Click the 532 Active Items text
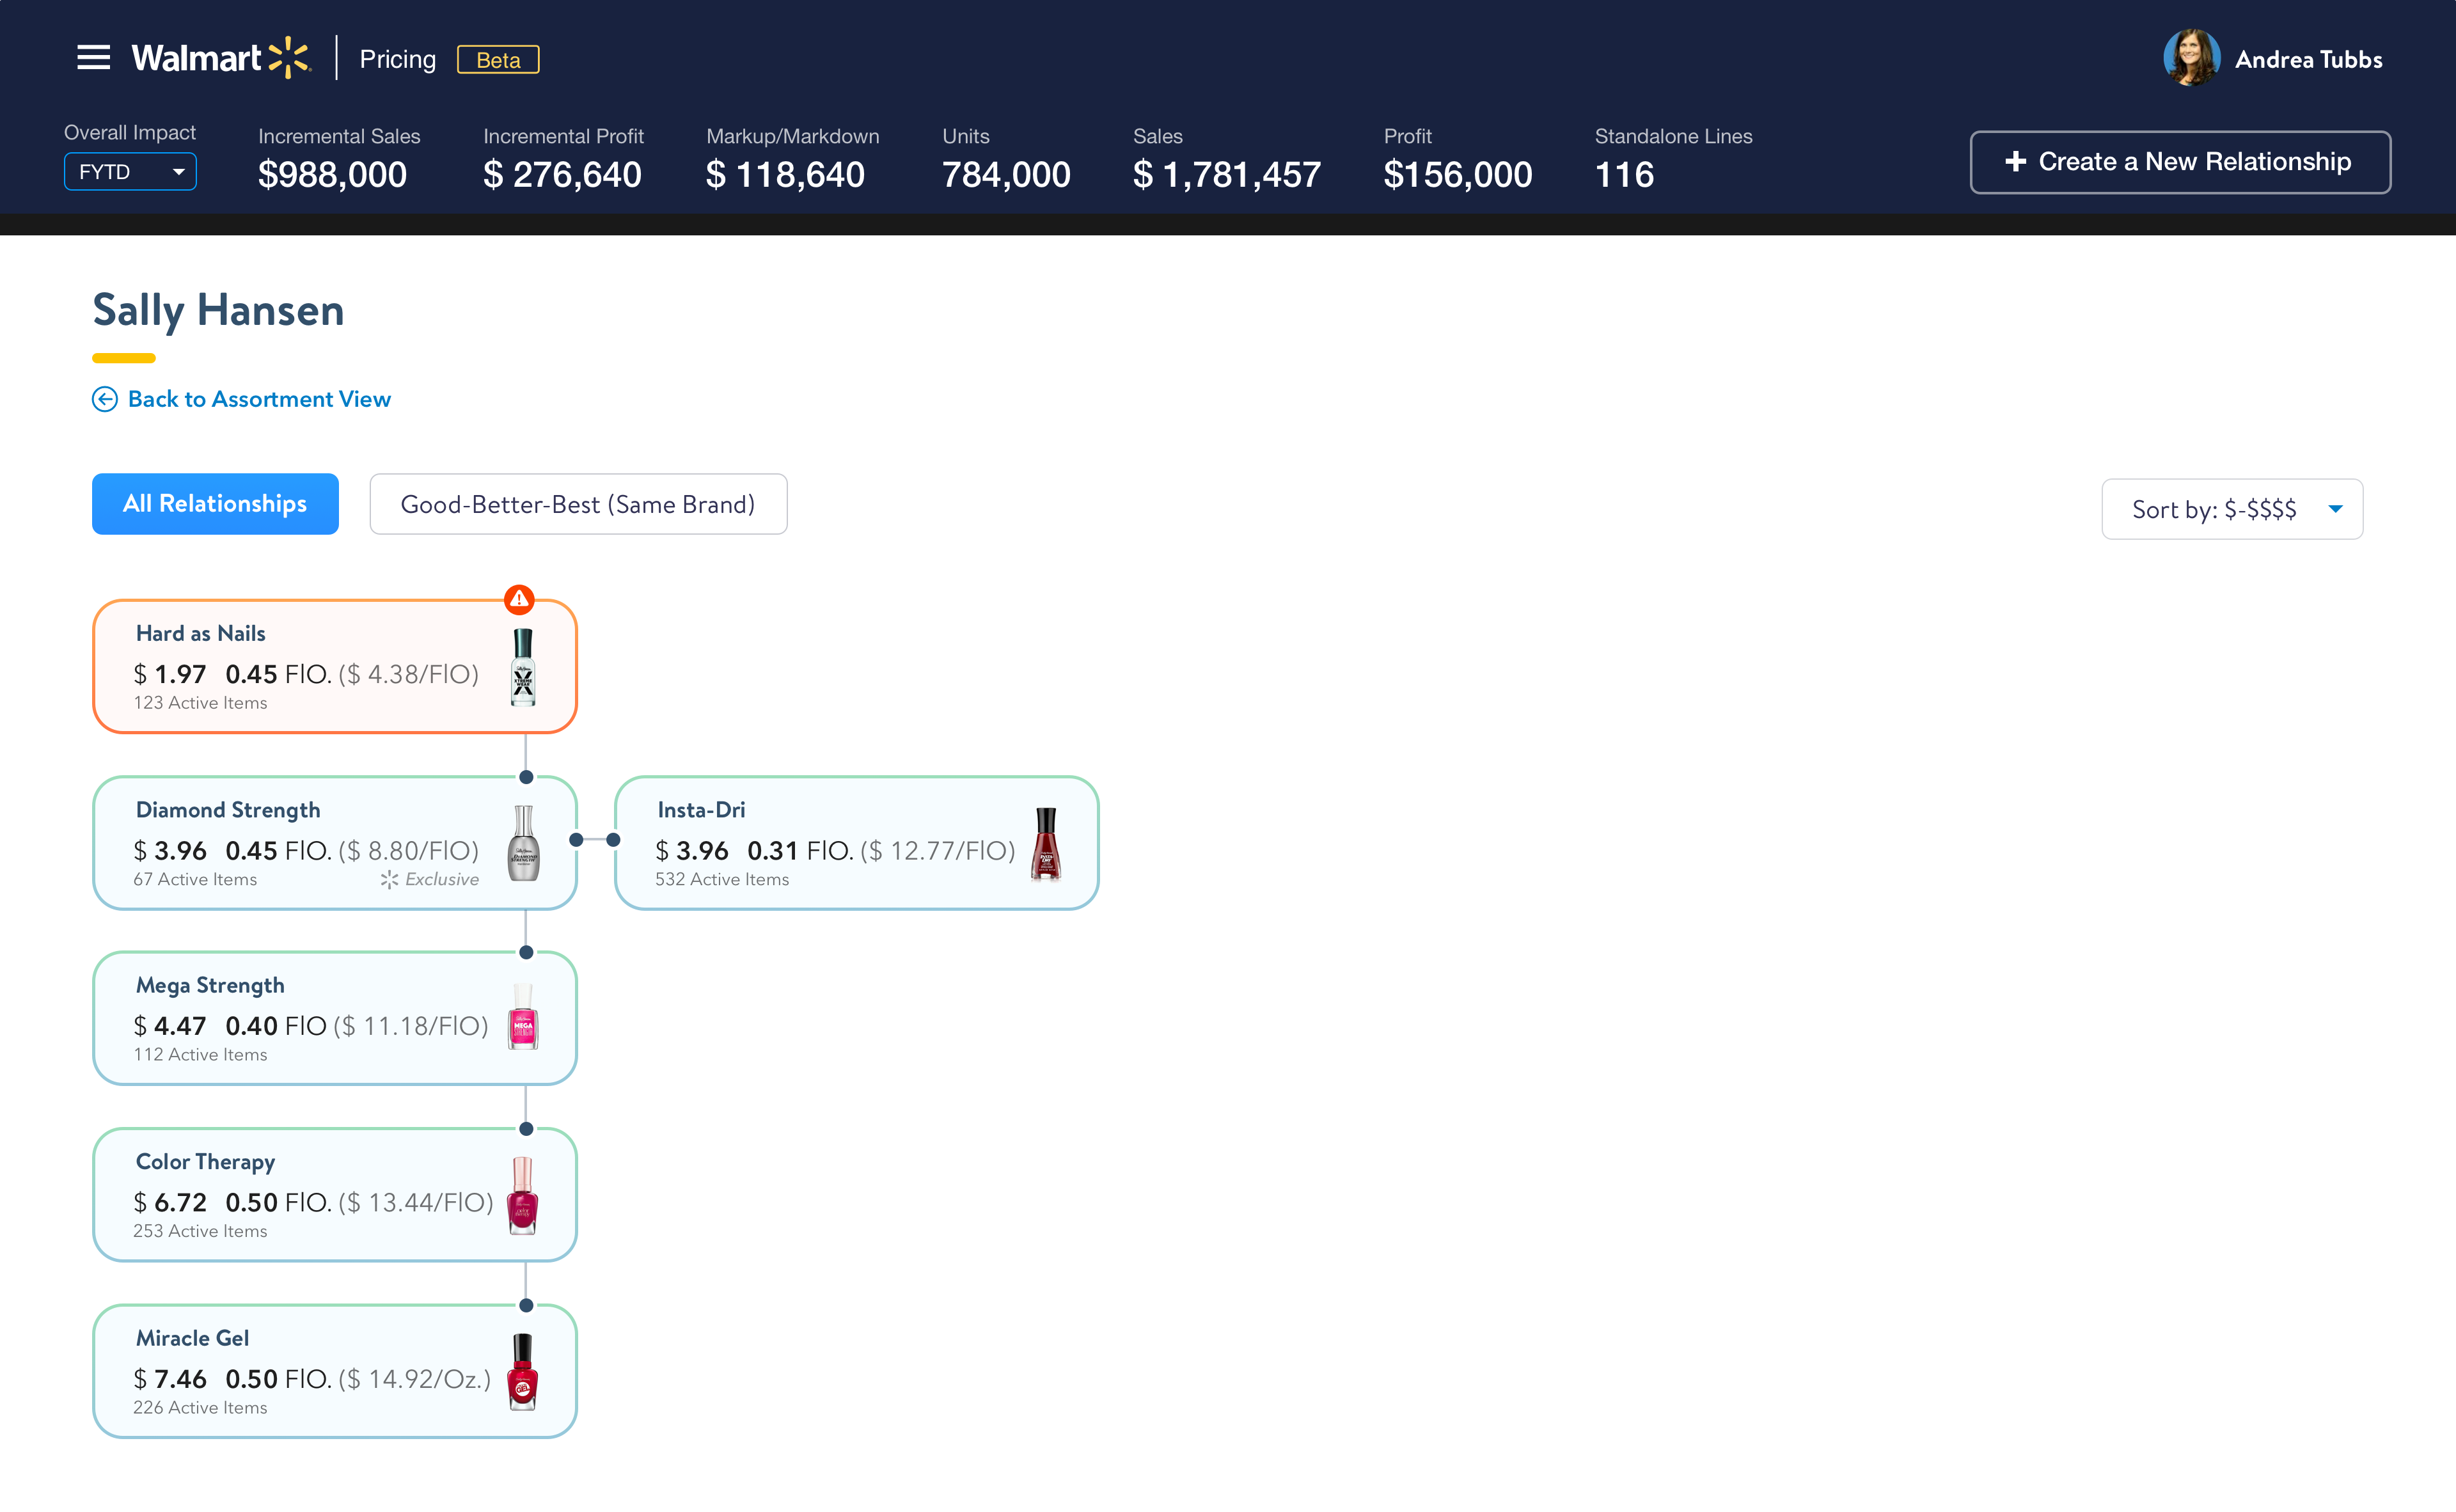This screenshot has height=1512, width=2456. point(722,879)
